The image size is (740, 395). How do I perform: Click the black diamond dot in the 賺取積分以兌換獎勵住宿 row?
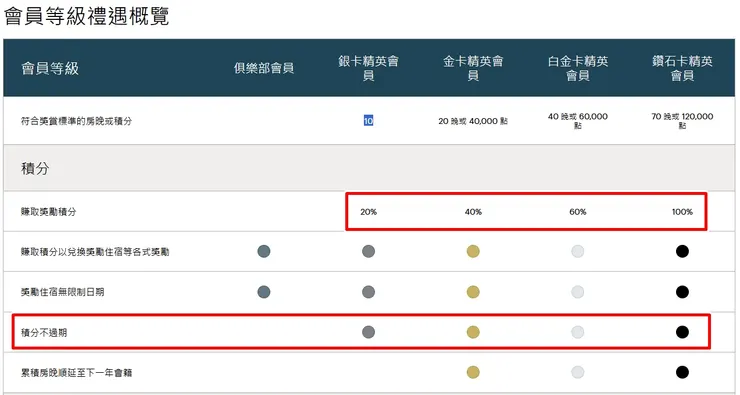[x=682, y=251]
